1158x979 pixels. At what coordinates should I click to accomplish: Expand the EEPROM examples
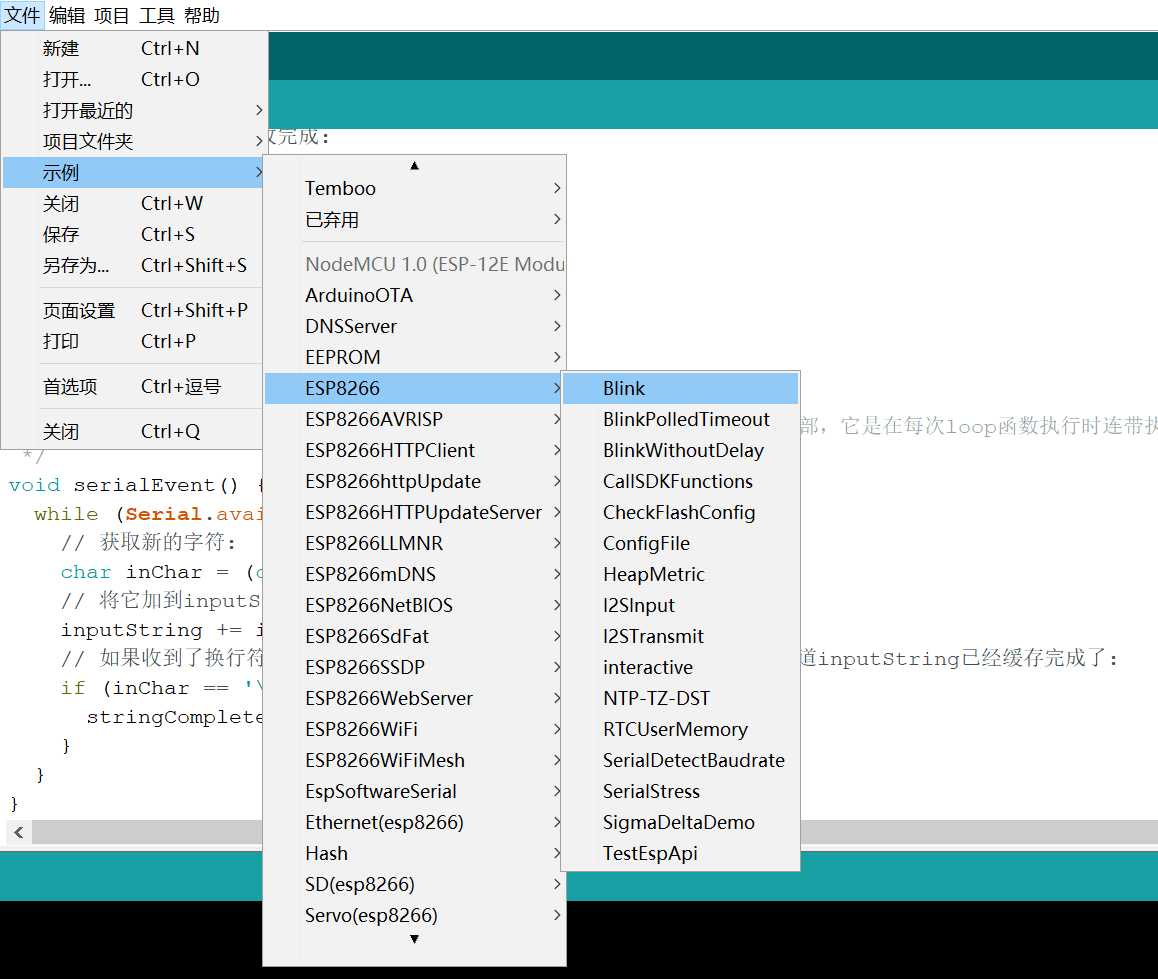tap(414, 357)
